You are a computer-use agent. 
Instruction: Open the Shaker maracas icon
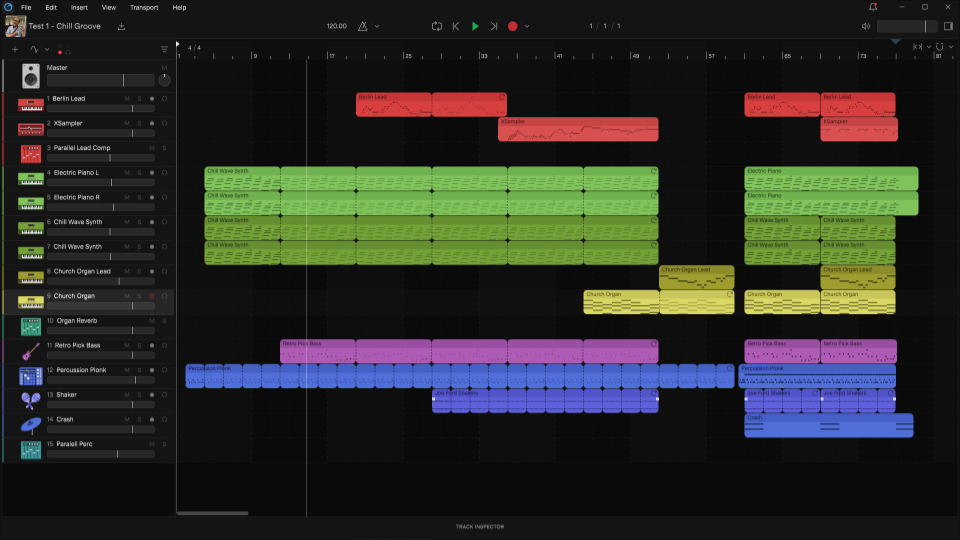pyautogui.click(x=31, y=400)
